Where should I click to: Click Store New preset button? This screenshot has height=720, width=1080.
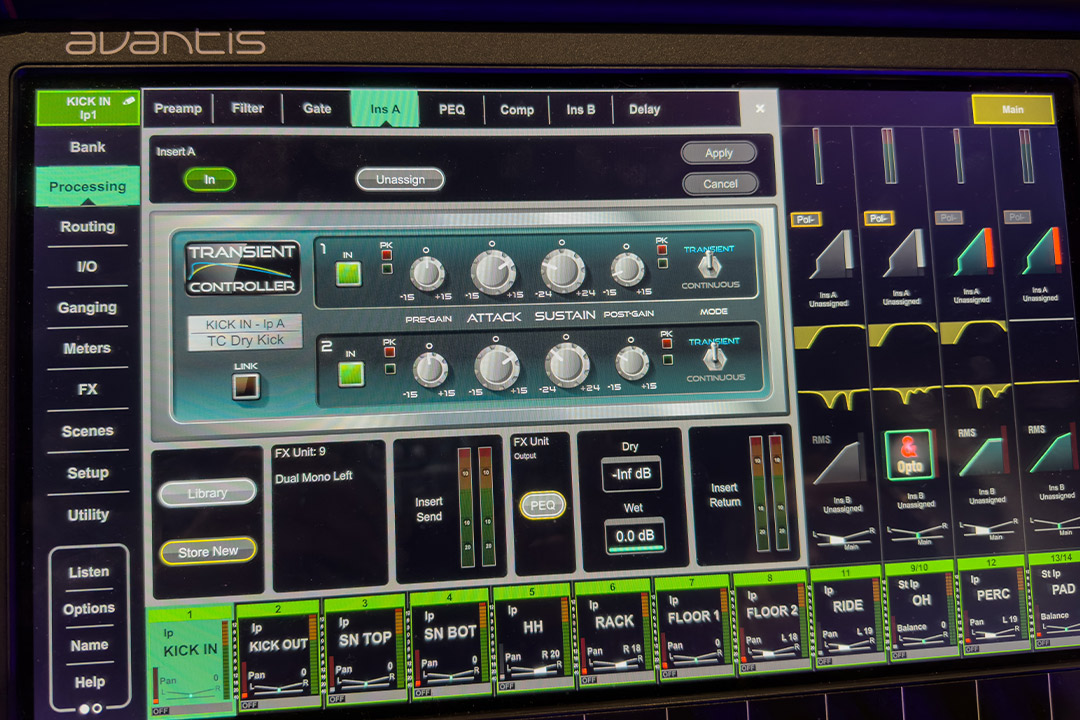click(208, 551)
